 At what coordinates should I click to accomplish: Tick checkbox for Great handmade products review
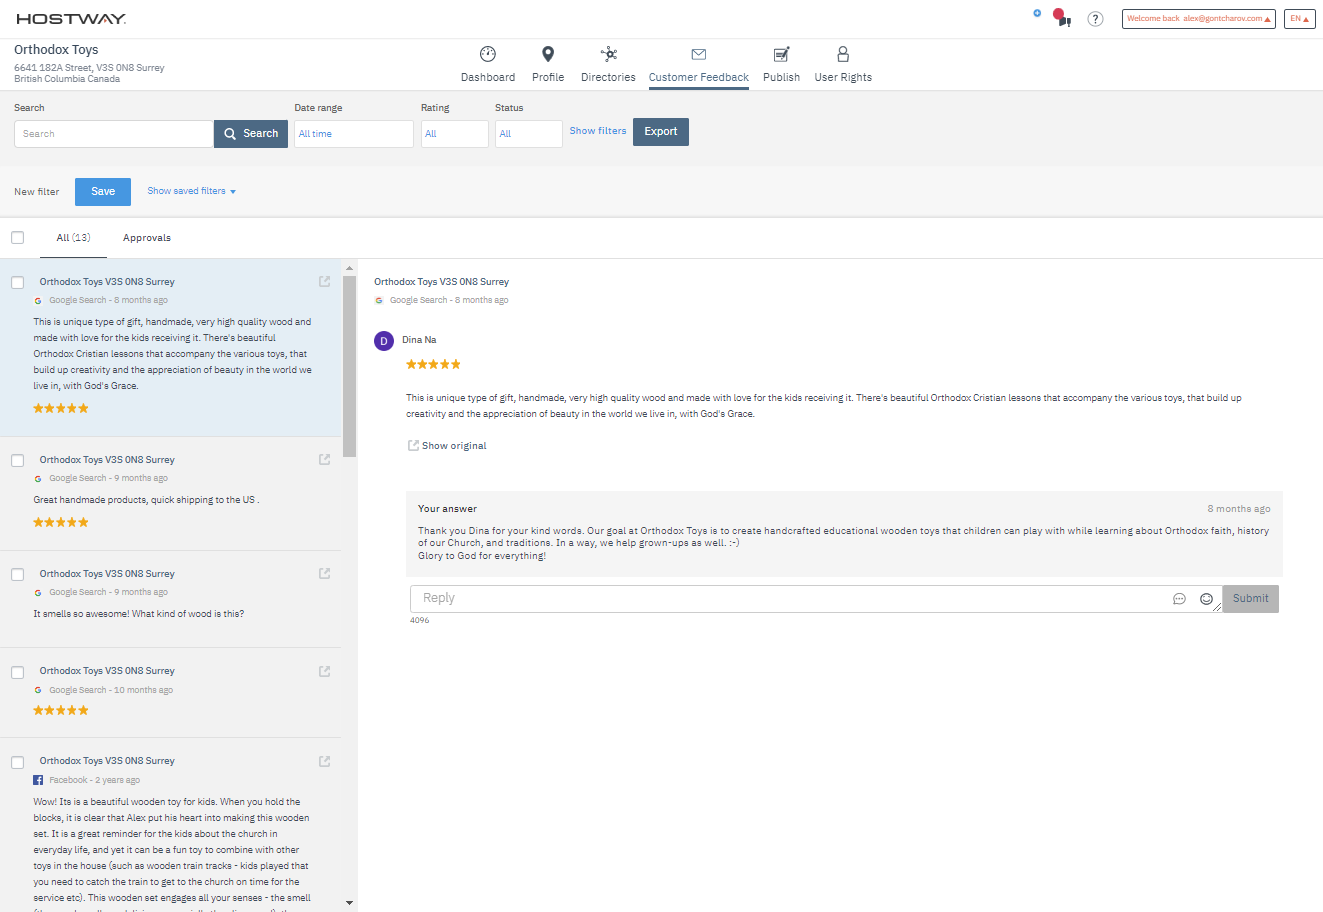pyautogui.click(x=17, y=461)
